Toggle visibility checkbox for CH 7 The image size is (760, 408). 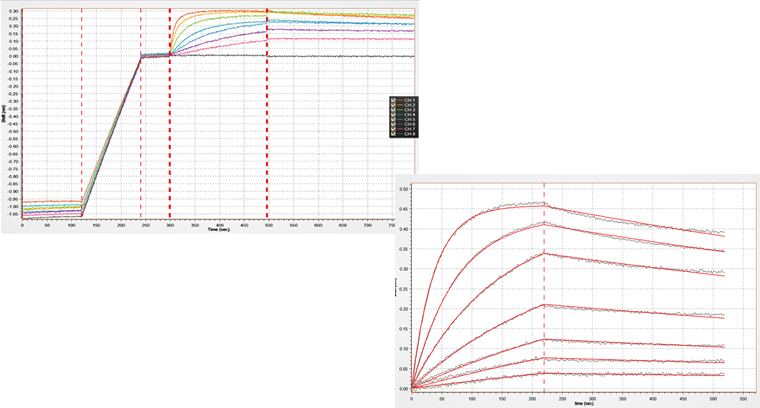pos(393,131)
